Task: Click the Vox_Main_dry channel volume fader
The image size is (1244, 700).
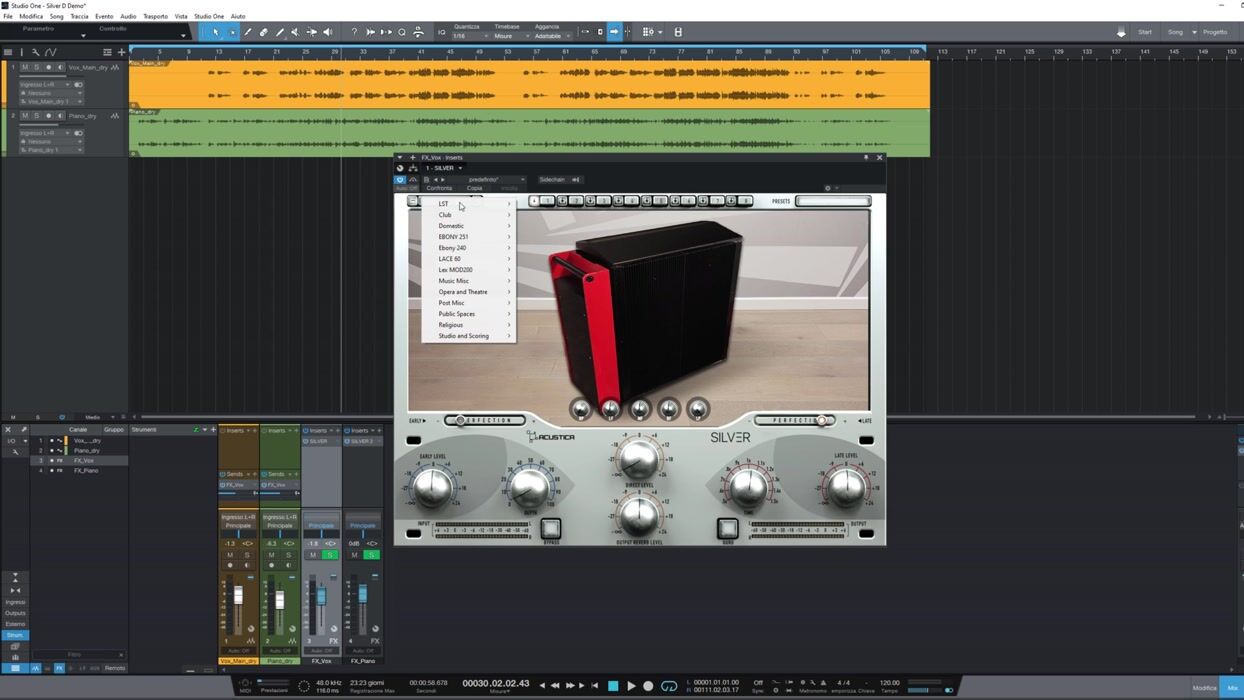Action: [238, 596]
